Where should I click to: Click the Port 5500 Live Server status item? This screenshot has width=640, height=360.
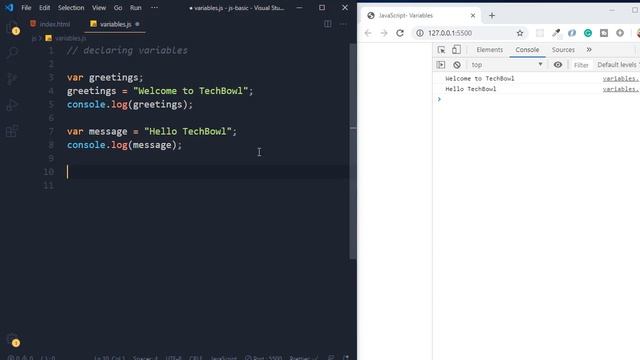pyautogui.click(x=263, y=358)
